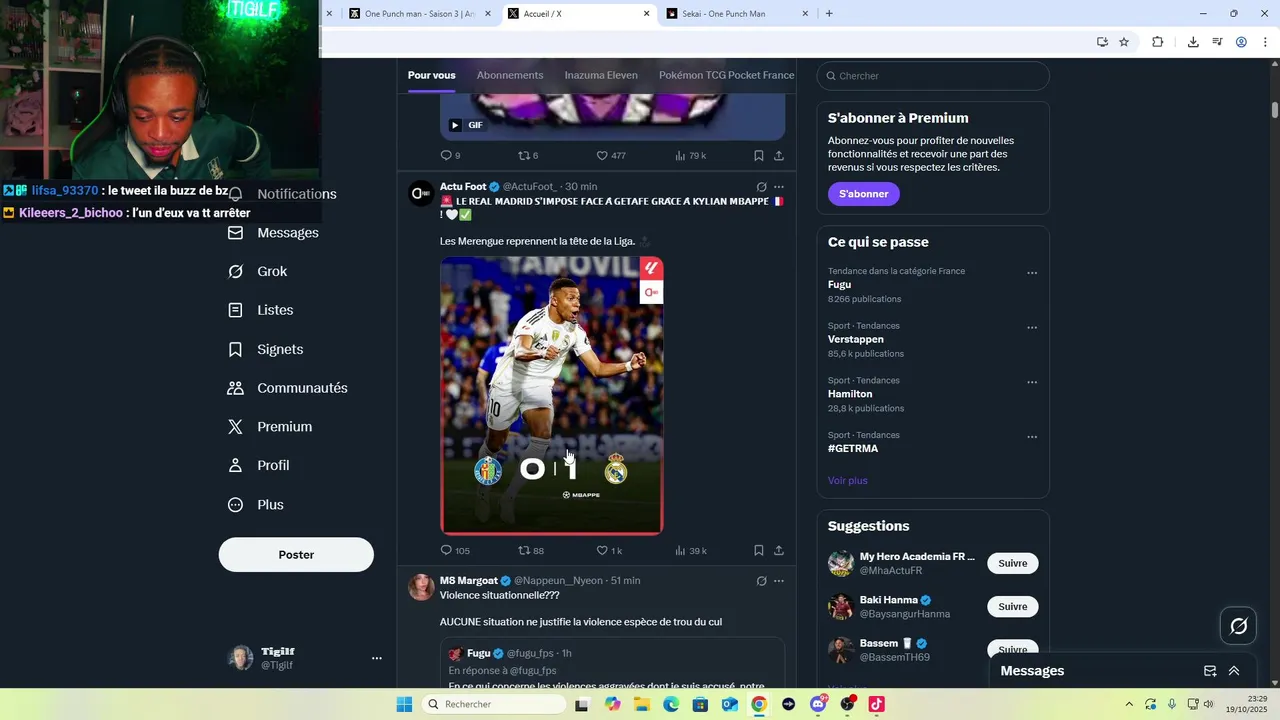Open options for Verstappen trend
The width and height of the screenshot is (1280, 720).
tap(1032, 328)
